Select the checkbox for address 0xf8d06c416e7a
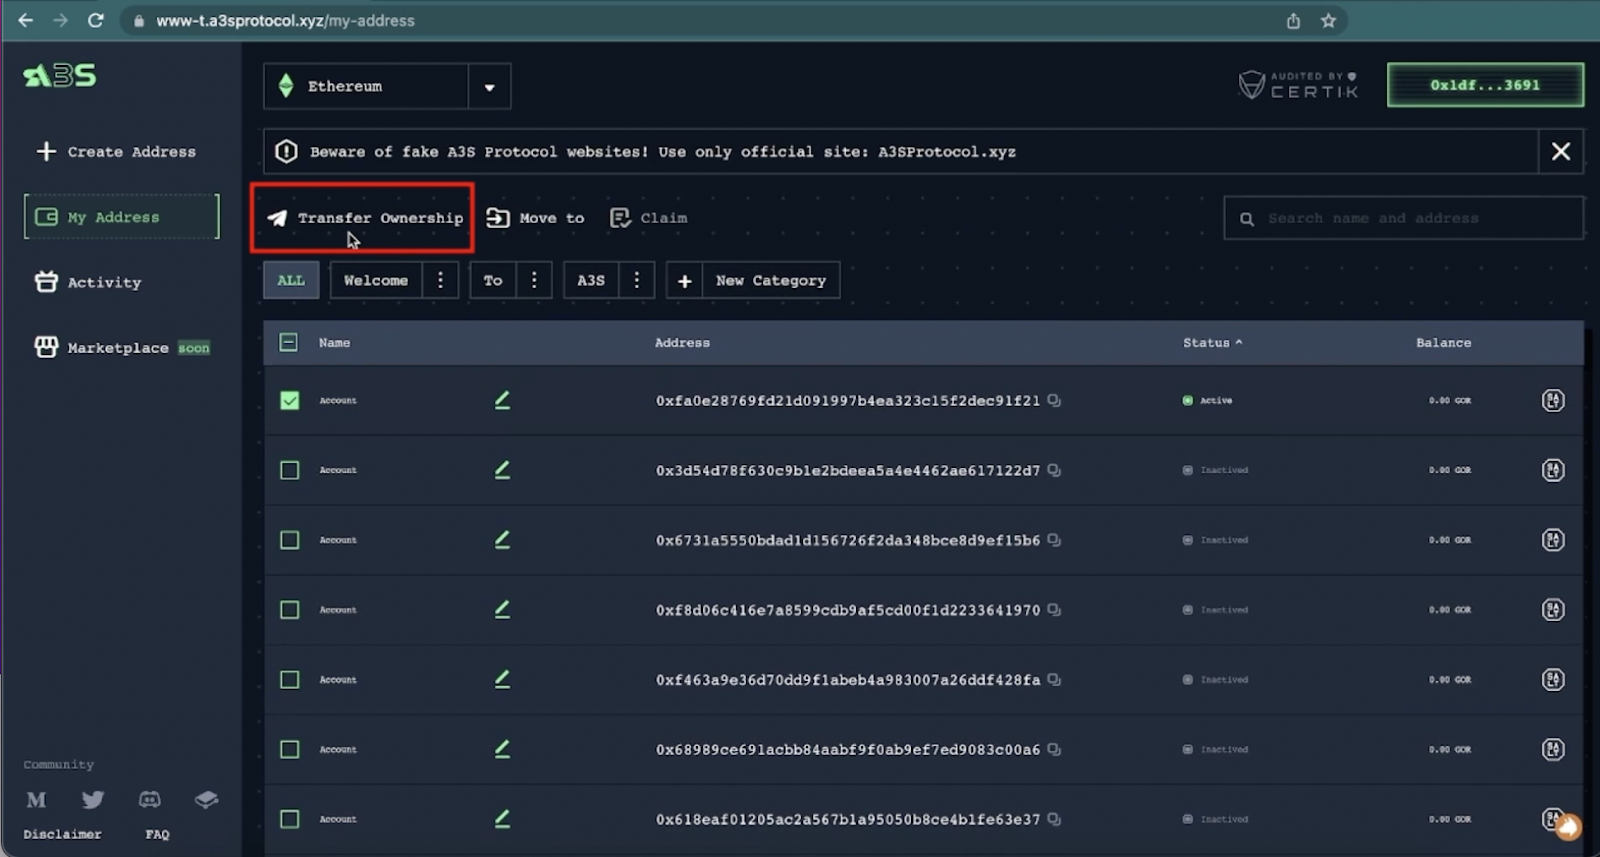This screenshot has width=1600, height=857. coord(289,610)
